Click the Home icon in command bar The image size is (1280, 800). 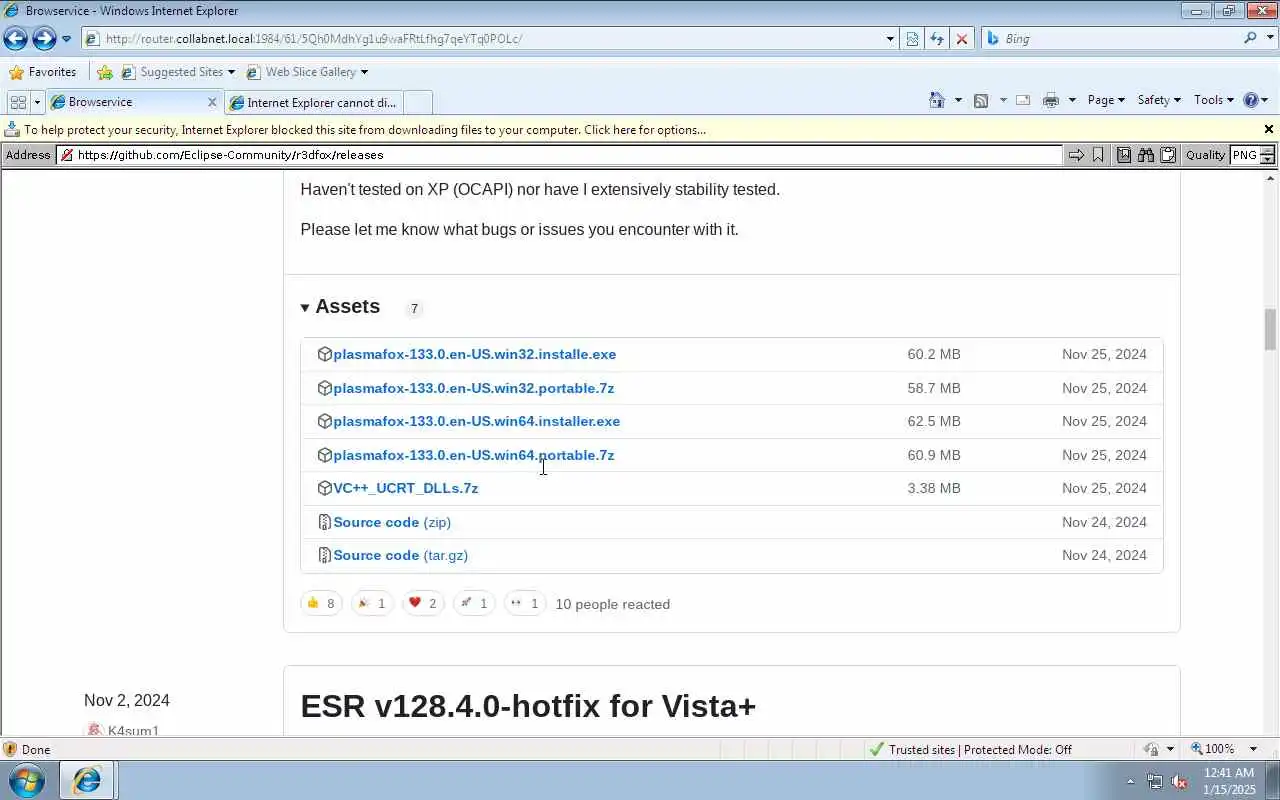pos(937,100)
